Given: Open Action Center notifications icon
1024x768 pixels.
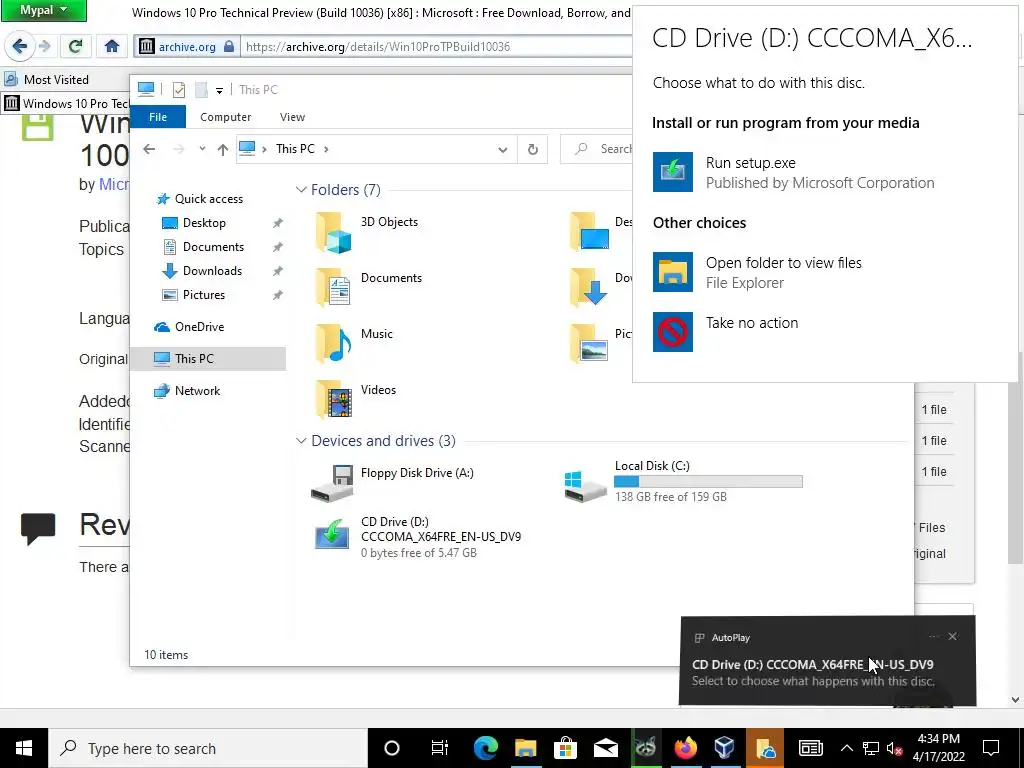Looking at the screenshot, I should tap(991, 748).
